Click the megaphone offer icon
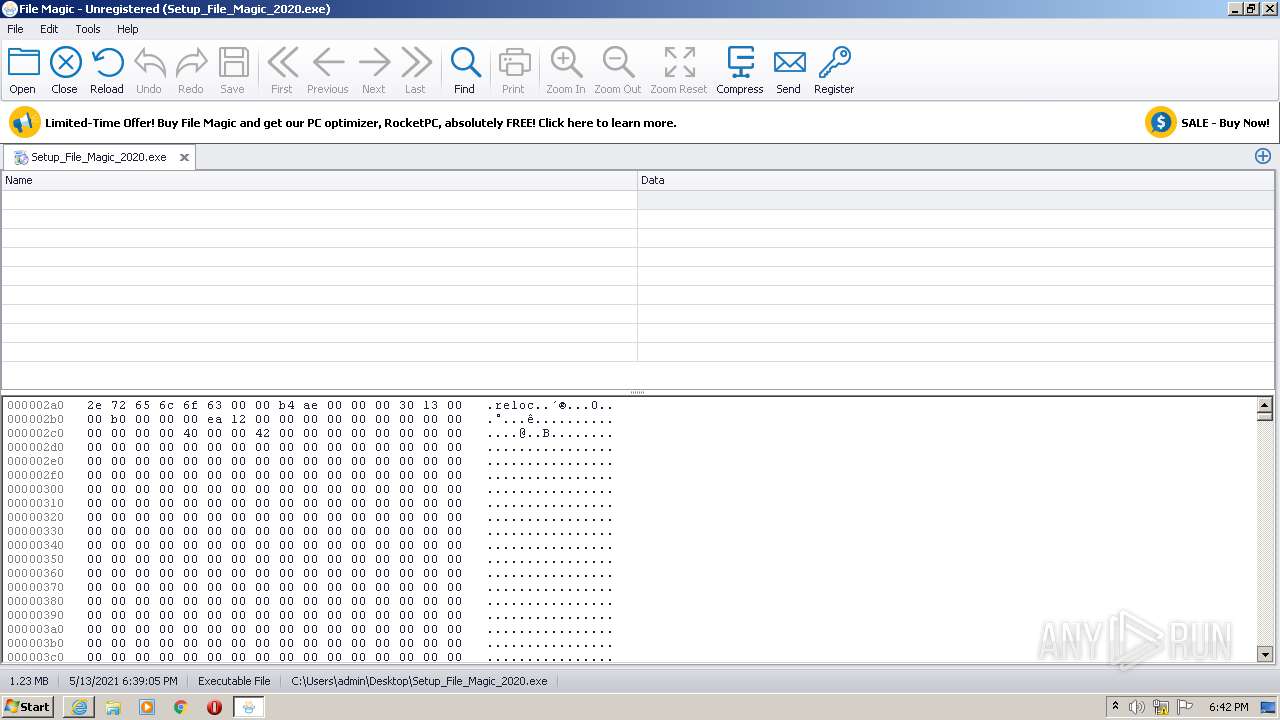This screenshot has height=720, width=1280. click(24, 123)
